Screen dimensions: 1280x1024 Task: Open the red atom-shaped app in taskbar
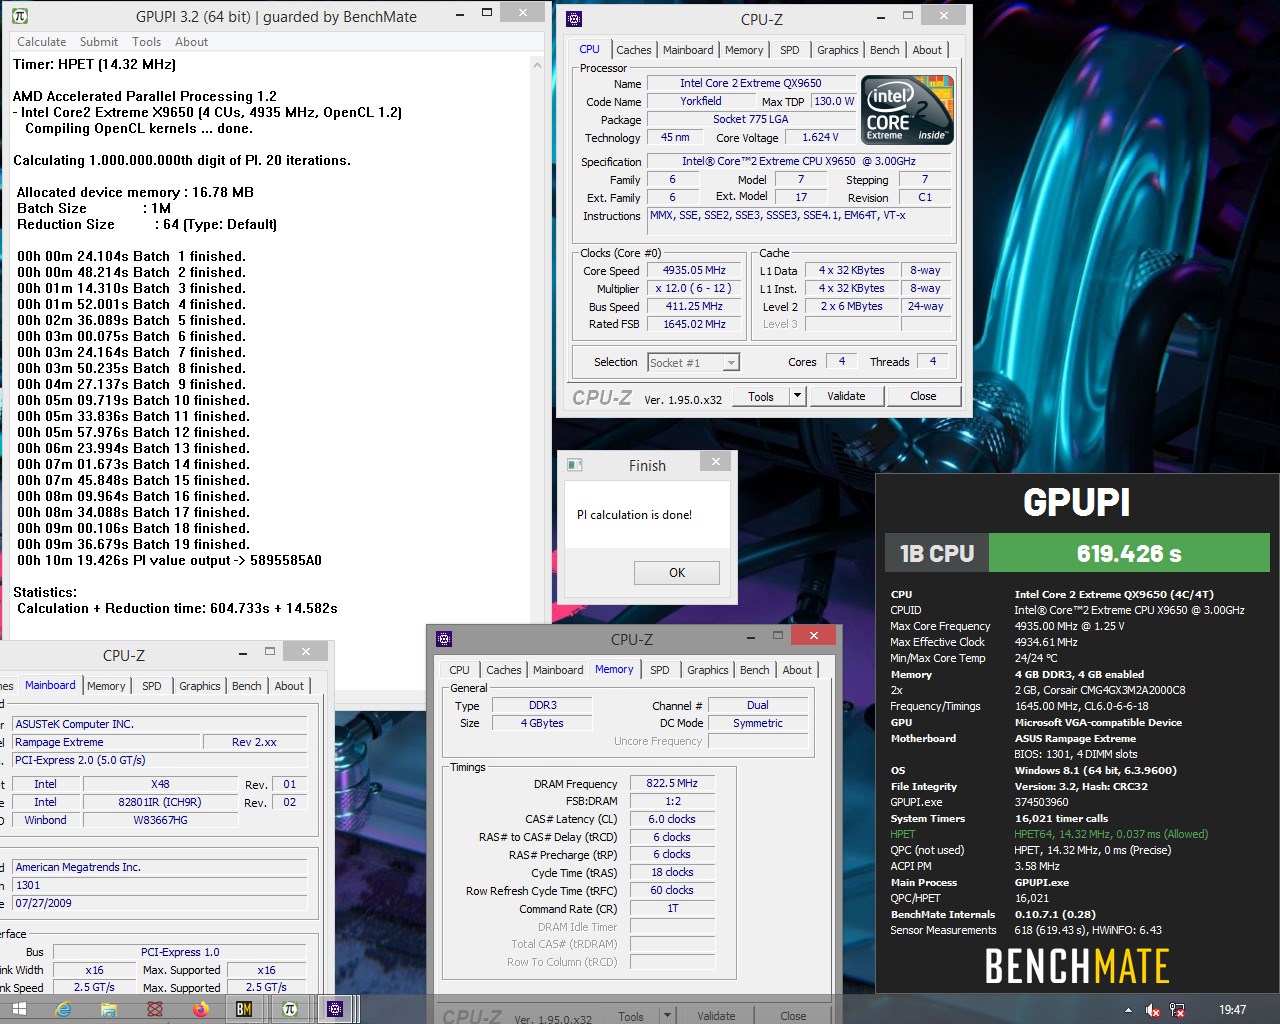point(155,1009)
